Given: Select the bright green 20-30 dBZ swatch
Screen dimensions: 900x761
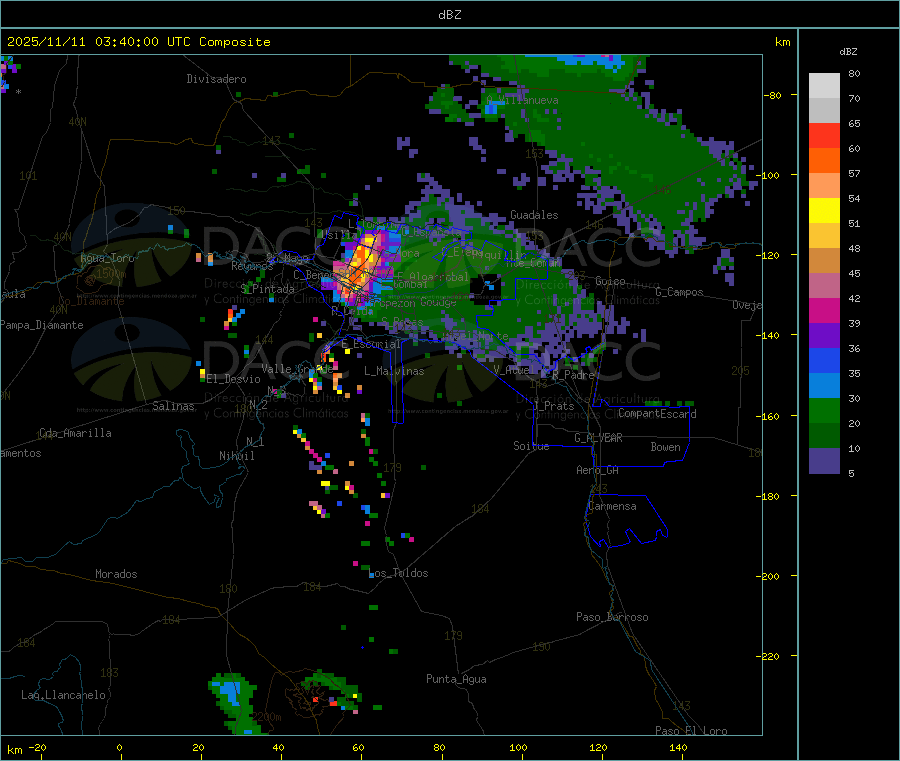Looking at the screenshot, I should click(x=824, y=410).
